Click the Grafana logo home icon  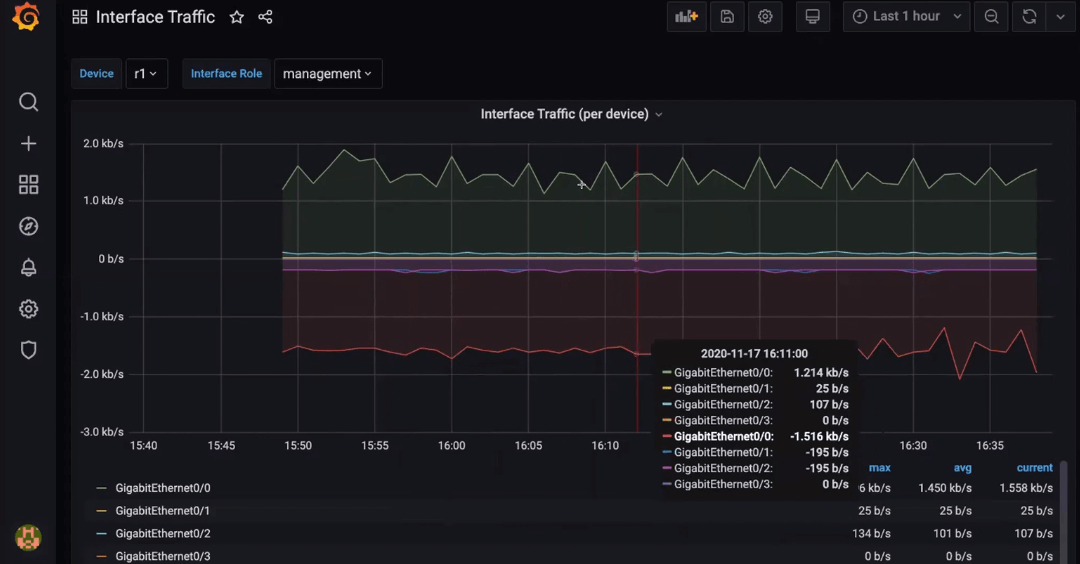27,17
